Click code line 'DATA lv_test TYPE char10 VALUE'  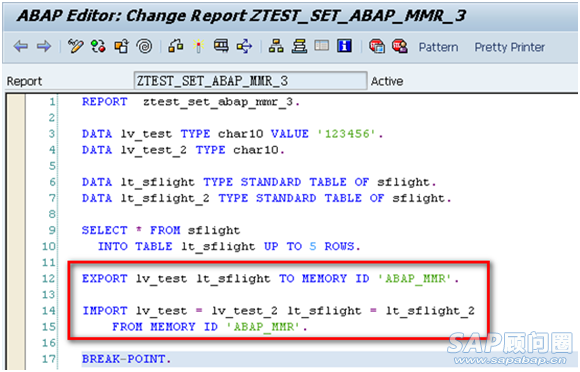(232, 134)
